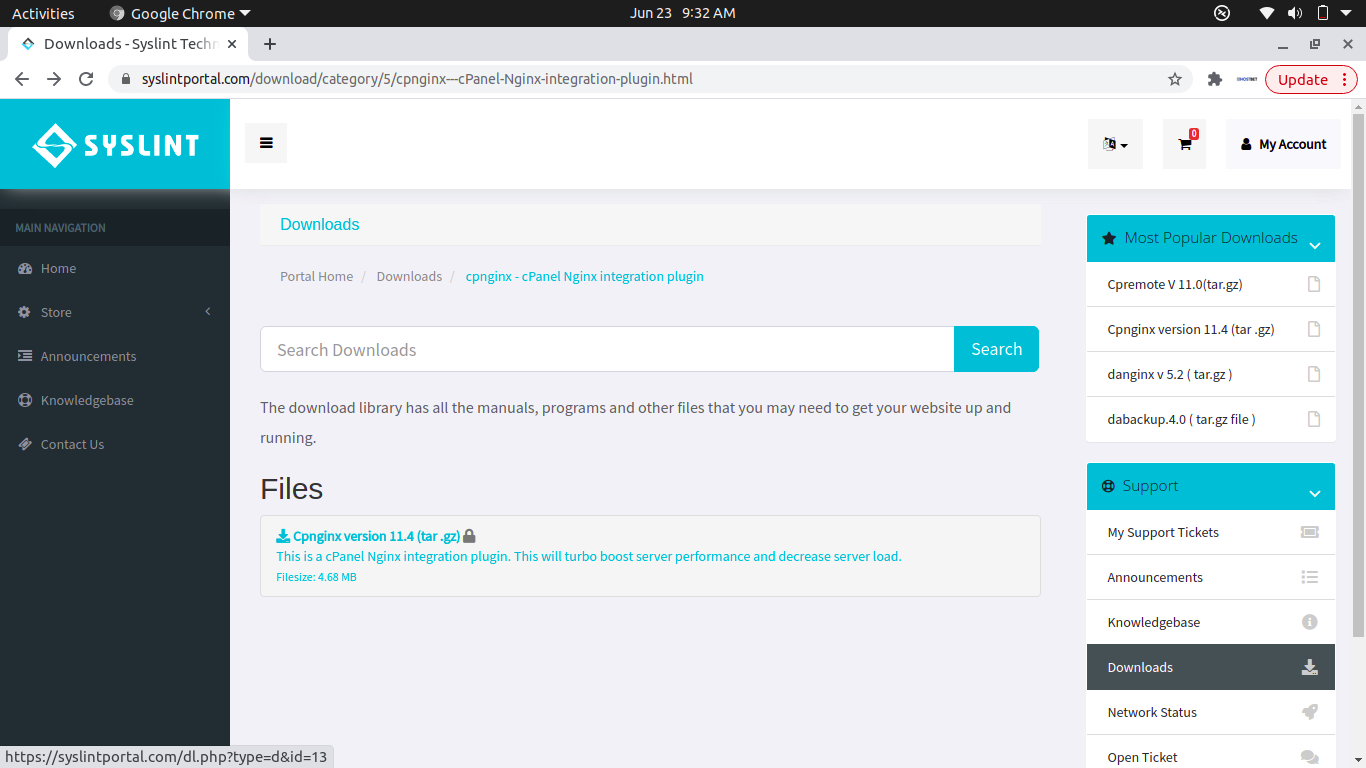Click list icon beside Support Announcements
This screenshot has width=1366, height=768.
tap(1310, 577)
